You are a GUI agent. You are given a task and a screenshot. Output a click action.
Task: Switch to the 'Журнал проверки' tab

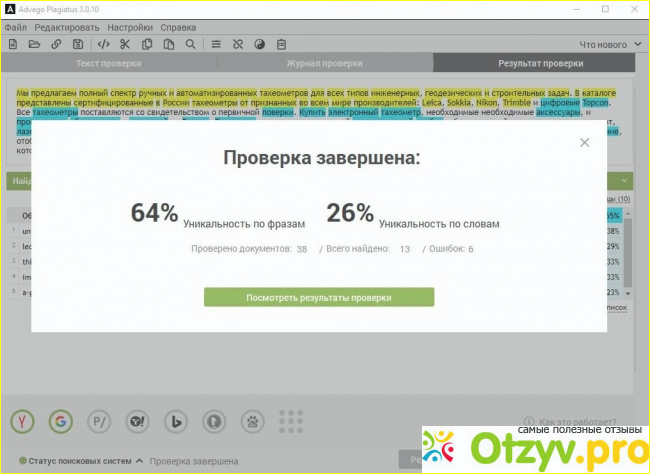325,63
